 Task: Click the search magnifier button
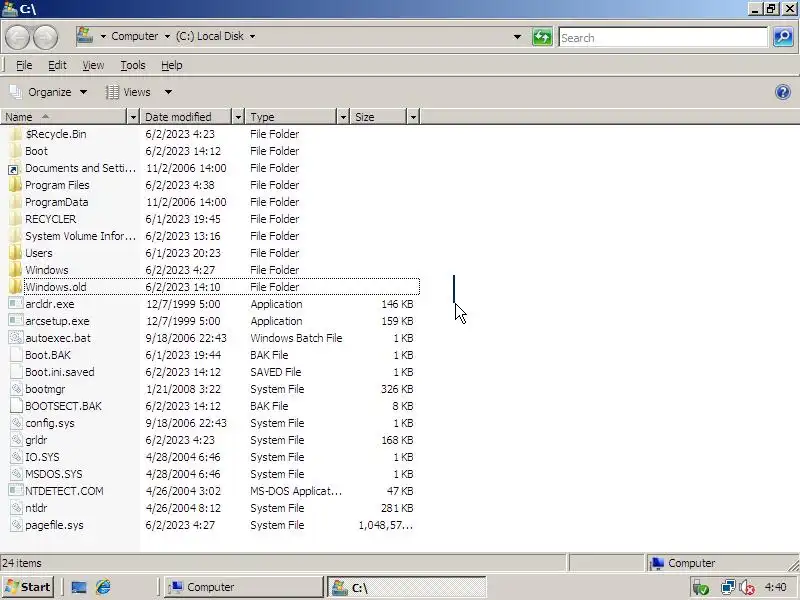click(783, 37)
